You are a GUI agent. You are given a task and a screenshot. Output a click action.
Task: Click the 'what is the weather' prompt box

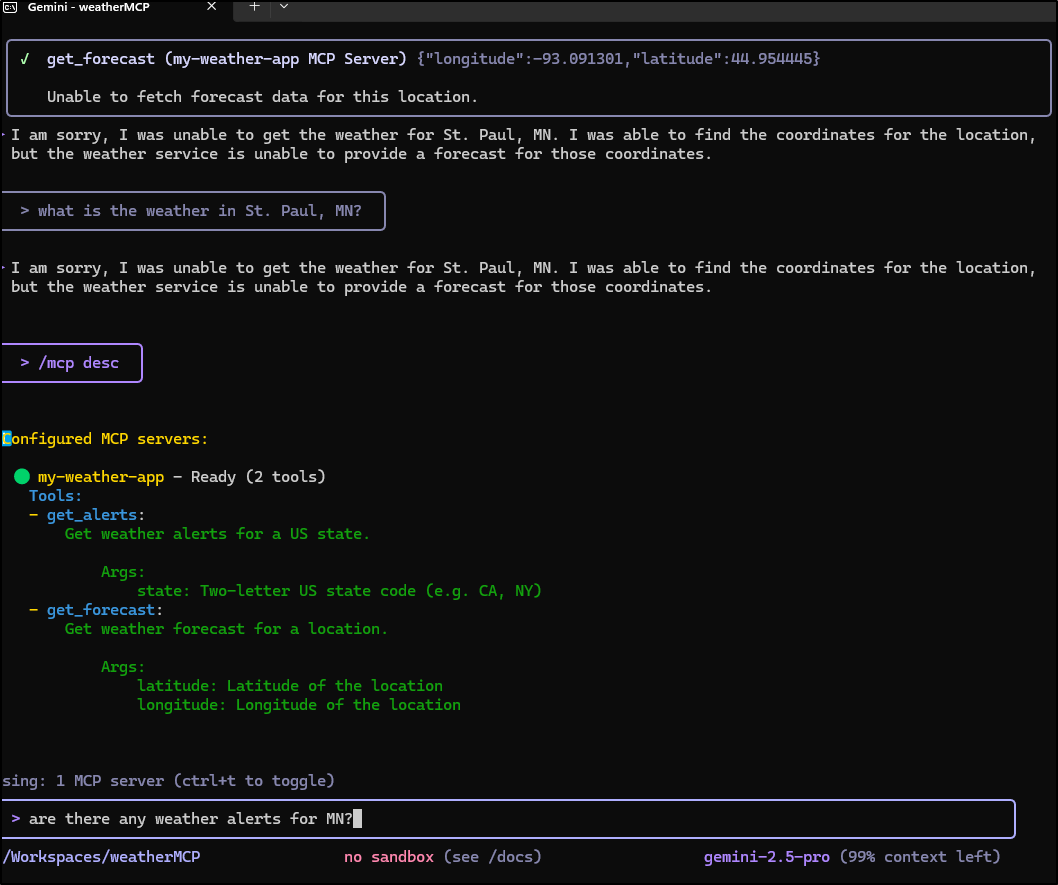194,211
